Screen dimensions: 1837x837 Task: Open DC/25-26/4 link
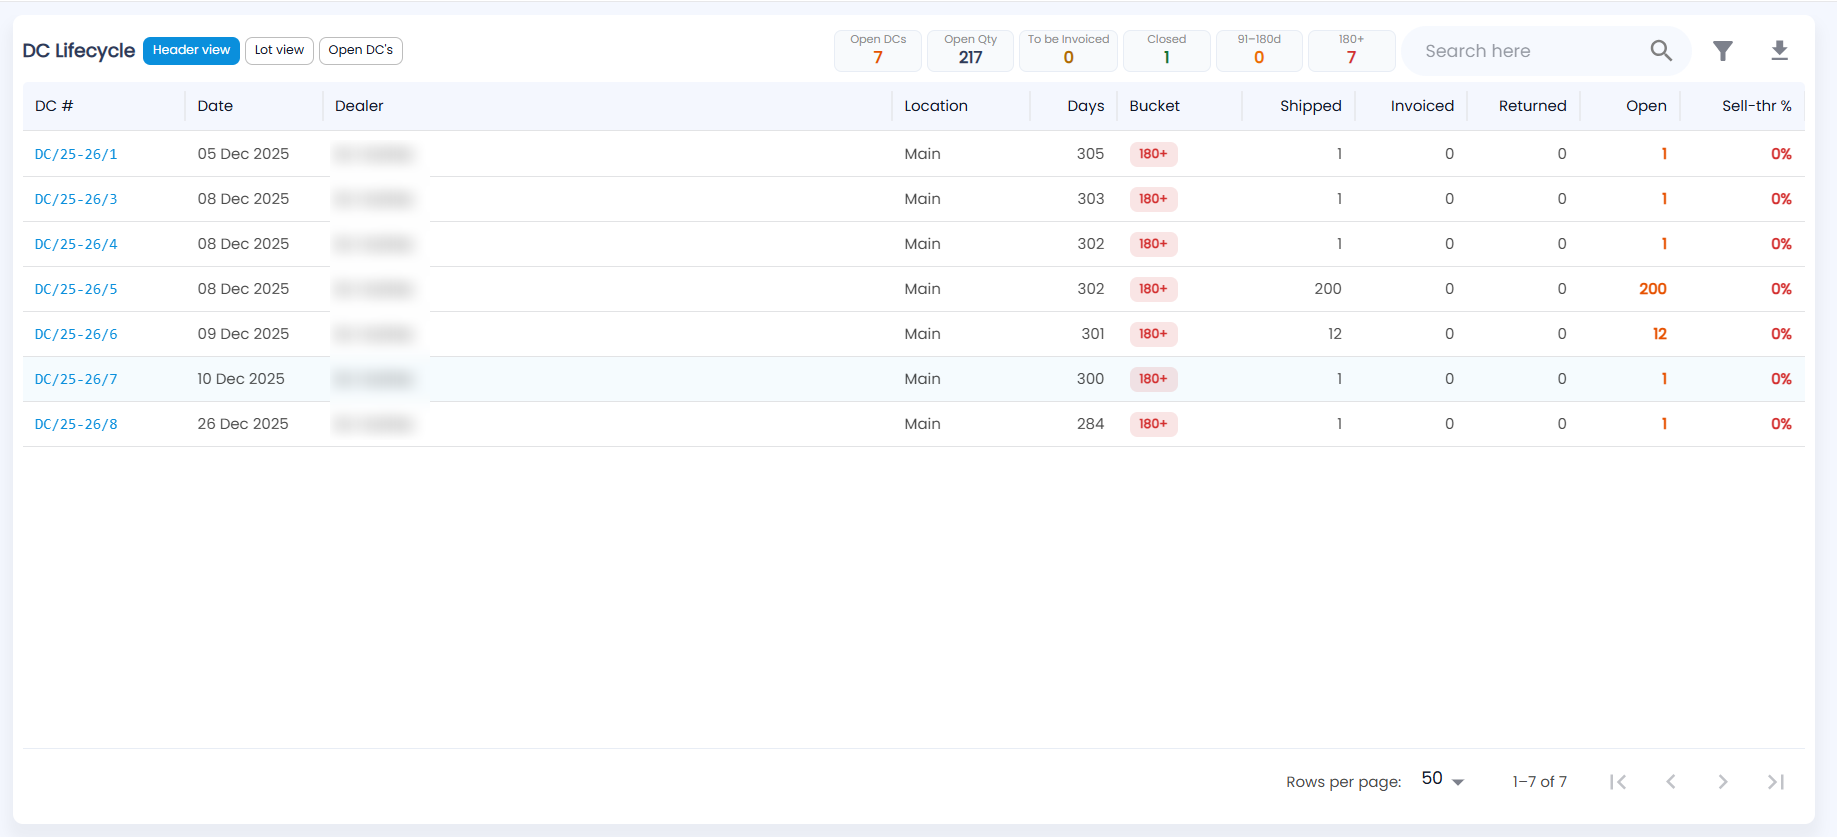click(x=76, y=244)
